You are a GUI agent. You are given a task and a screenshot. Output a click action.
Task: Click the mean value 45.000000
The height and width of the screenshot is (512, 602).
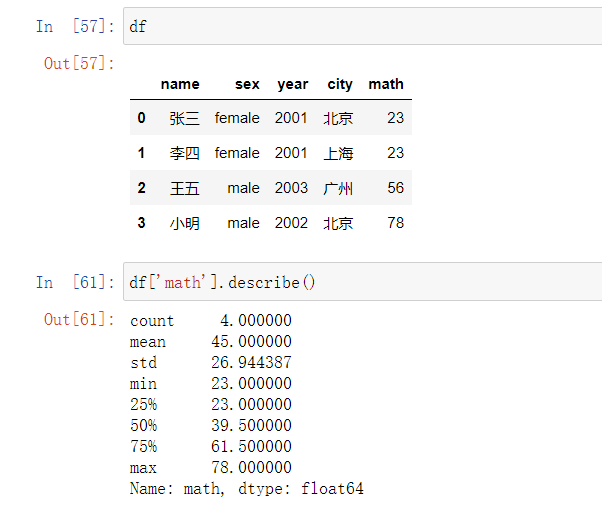[x=251, y=341]
